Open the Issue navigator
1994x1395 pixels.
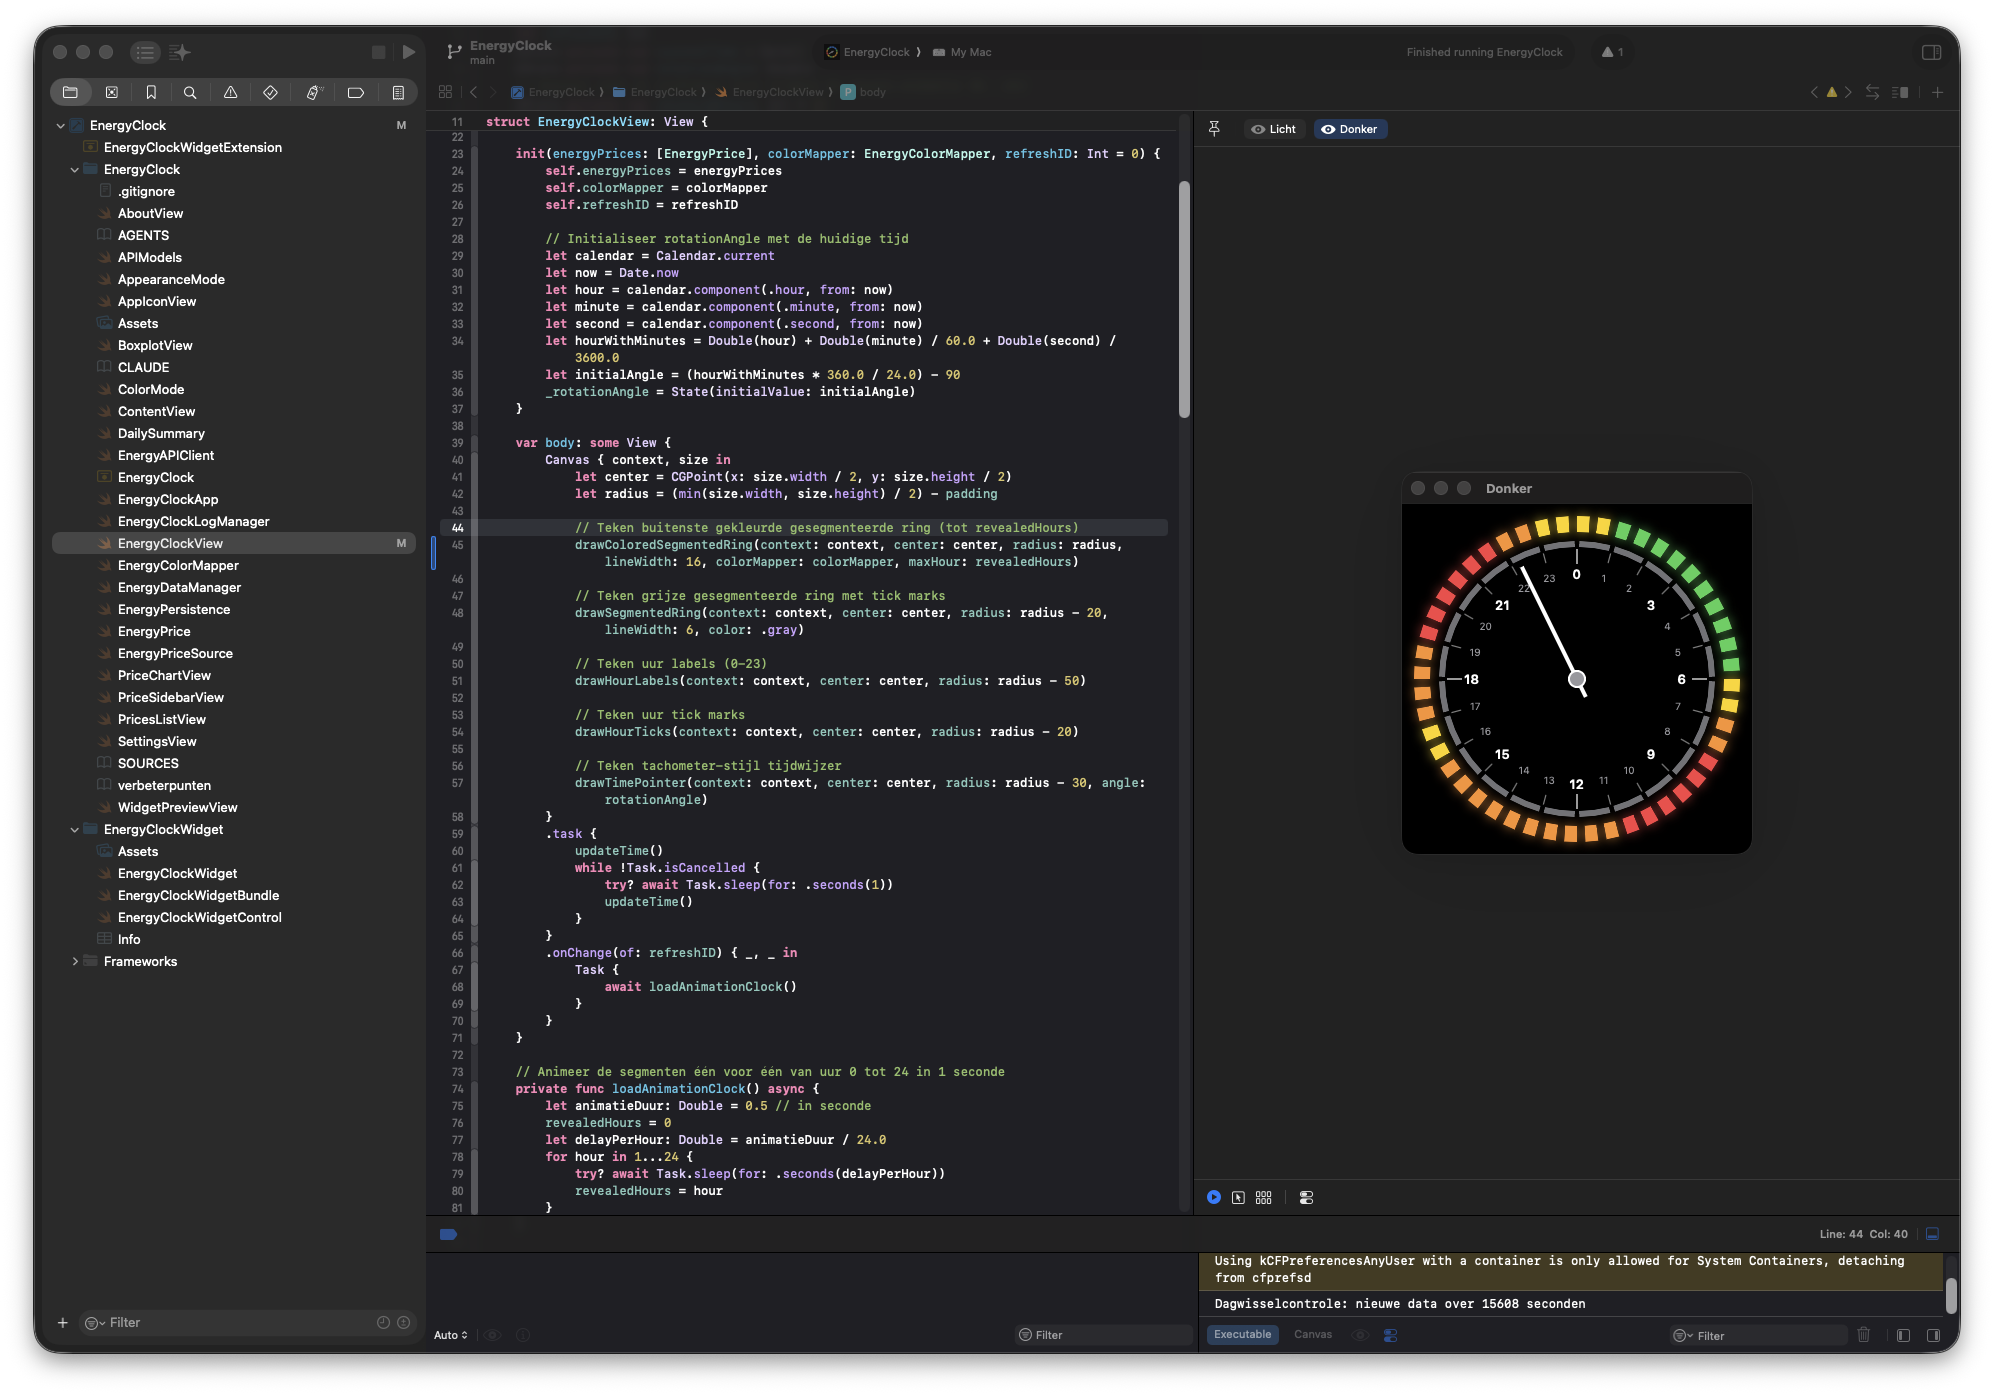tap(231, 92)
